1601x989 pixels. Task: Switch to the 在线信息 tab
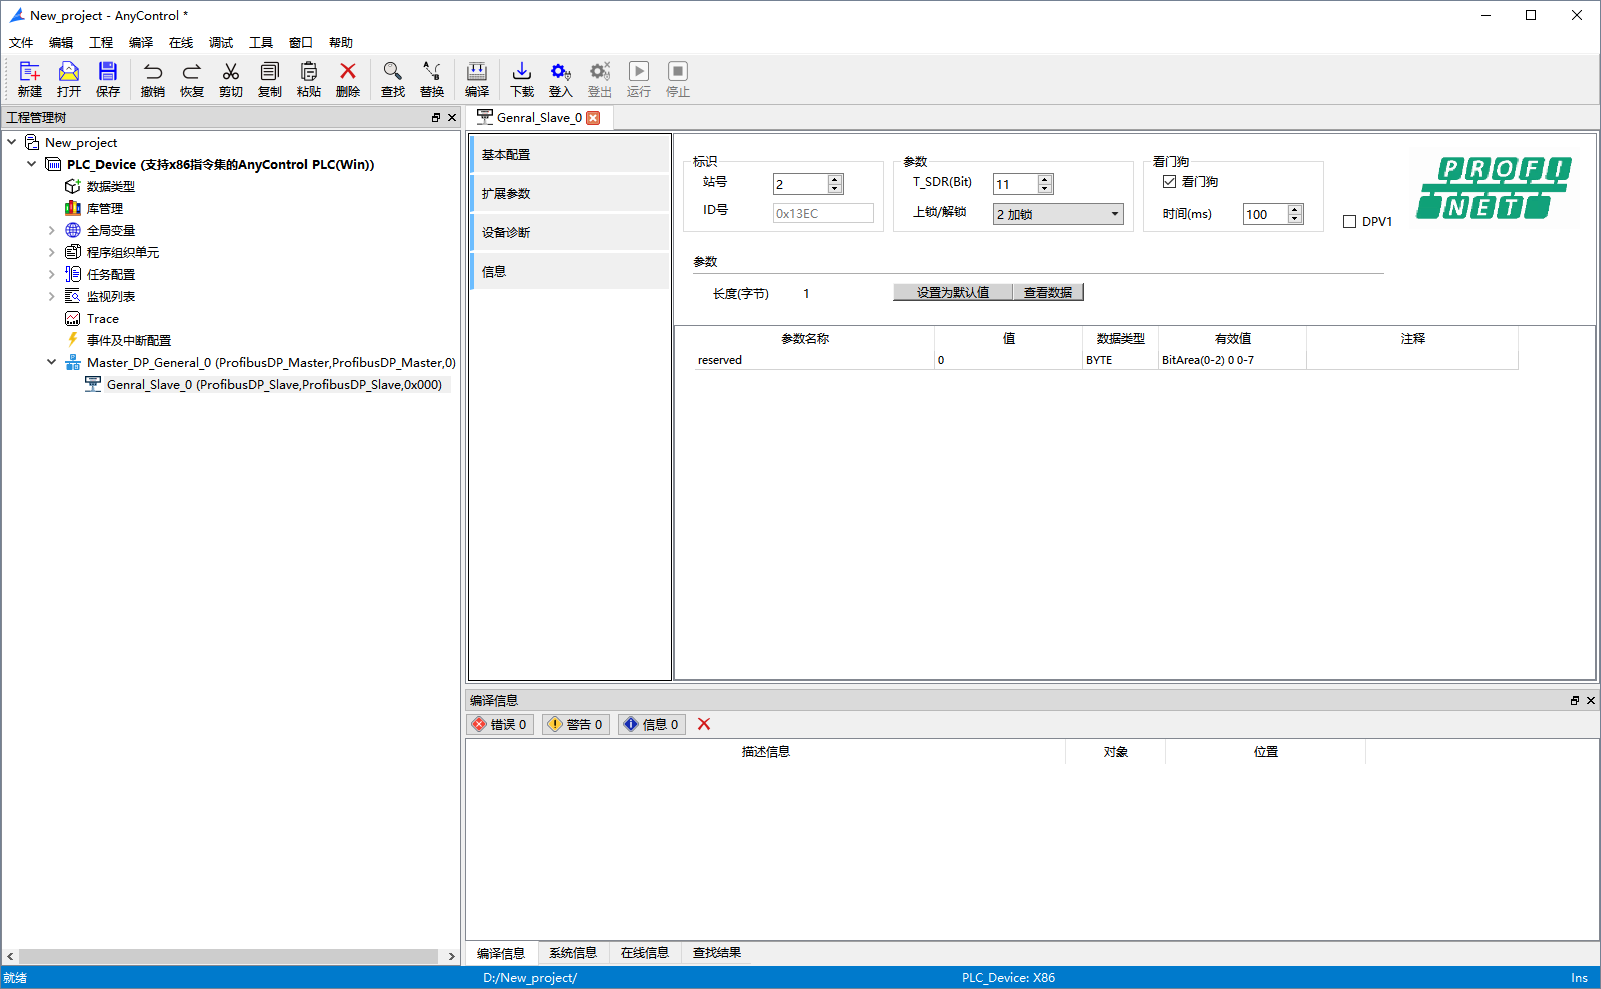(x=645, y=953)
